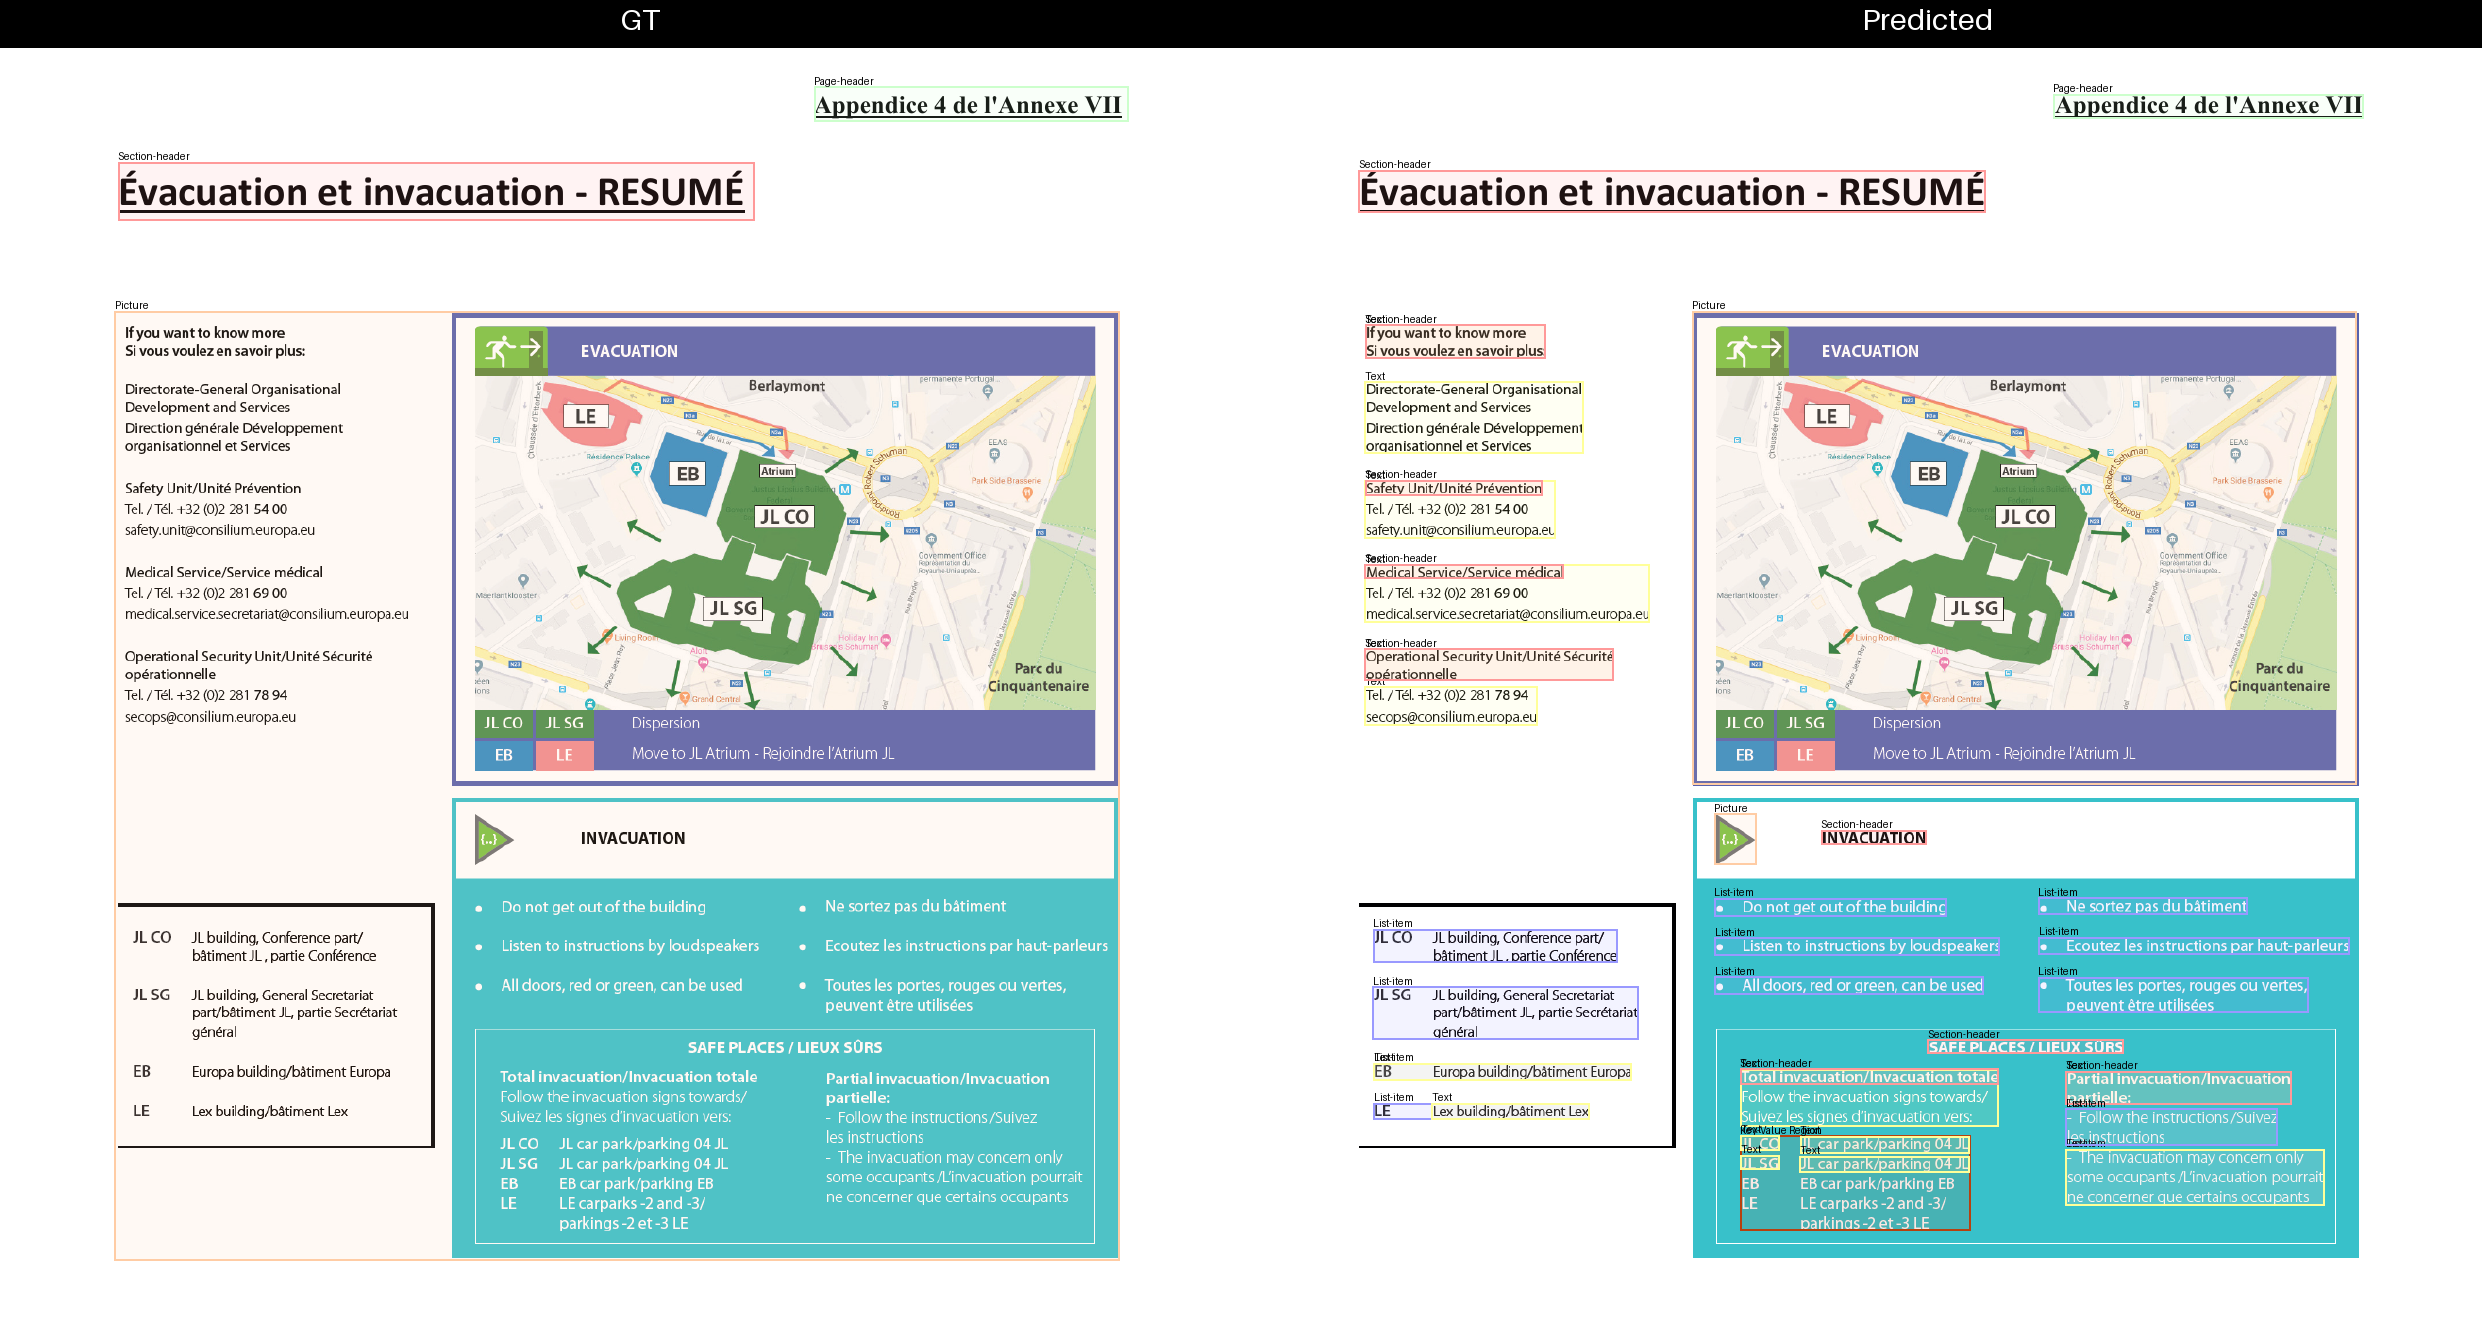
Task: Click safety.unit@consilium.europa.eu in GT panel
Action: point(220,530)
